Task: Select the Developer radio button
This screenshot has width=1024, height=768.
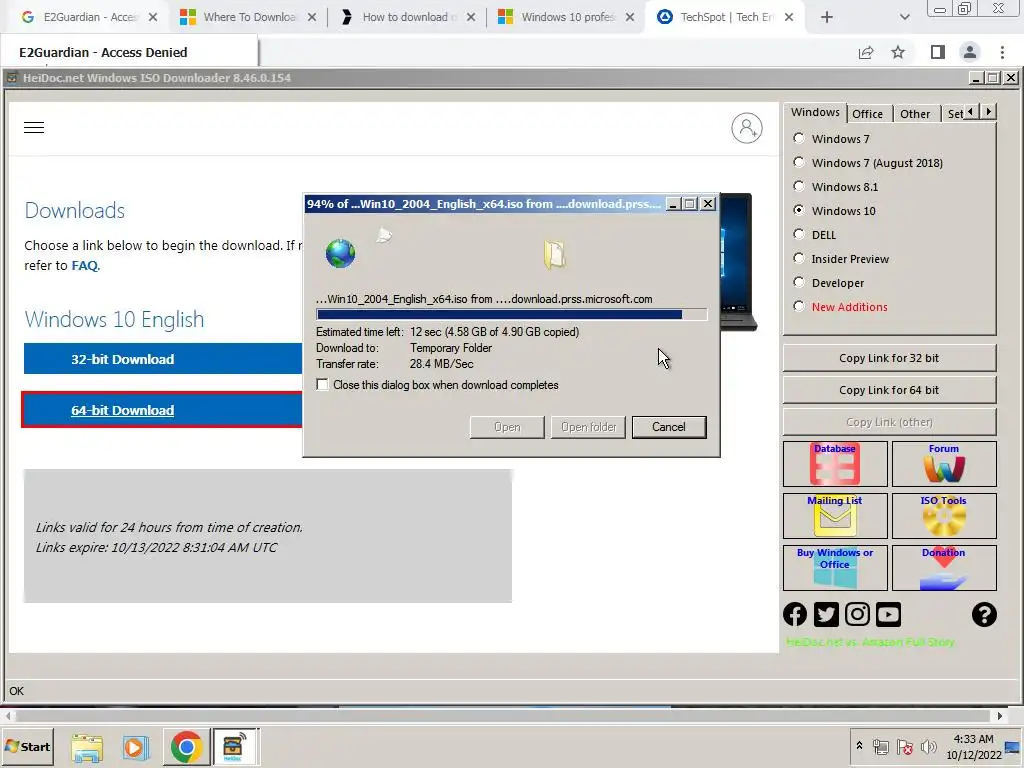Action: point(799,283)
